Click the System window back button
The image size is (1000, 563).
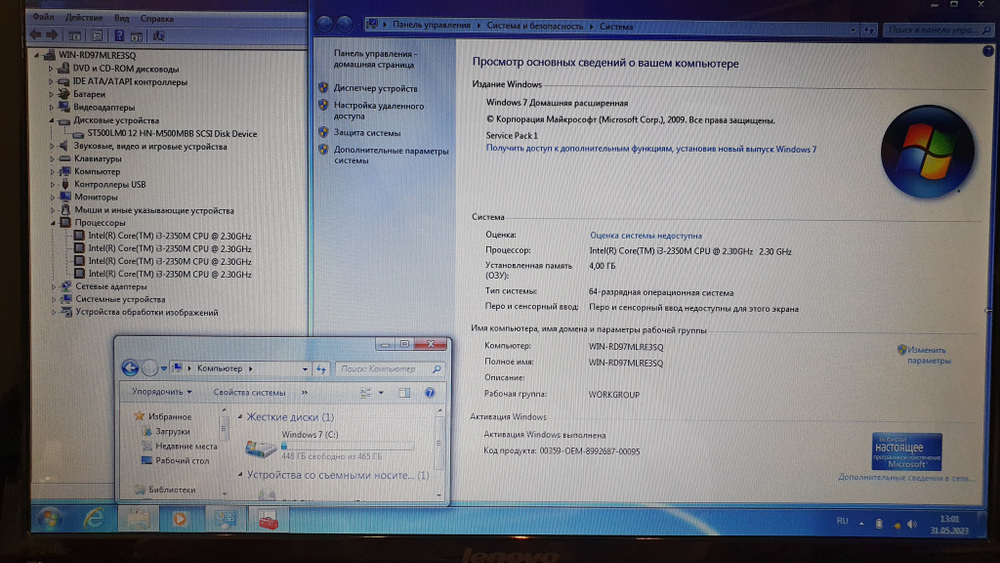325,24
